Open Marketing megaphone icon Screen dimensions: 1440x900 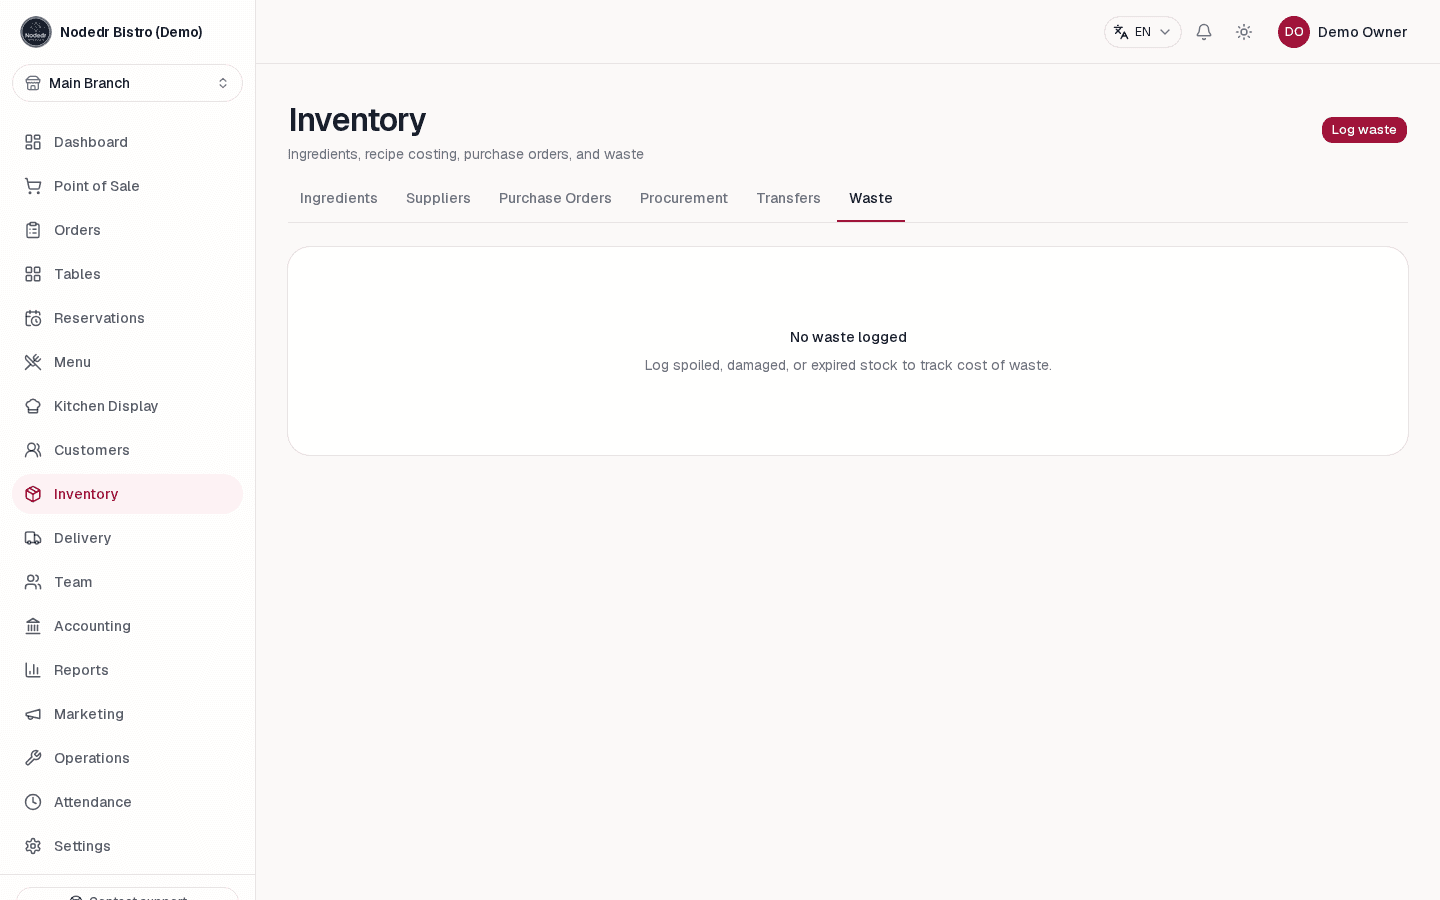point(33,714)
